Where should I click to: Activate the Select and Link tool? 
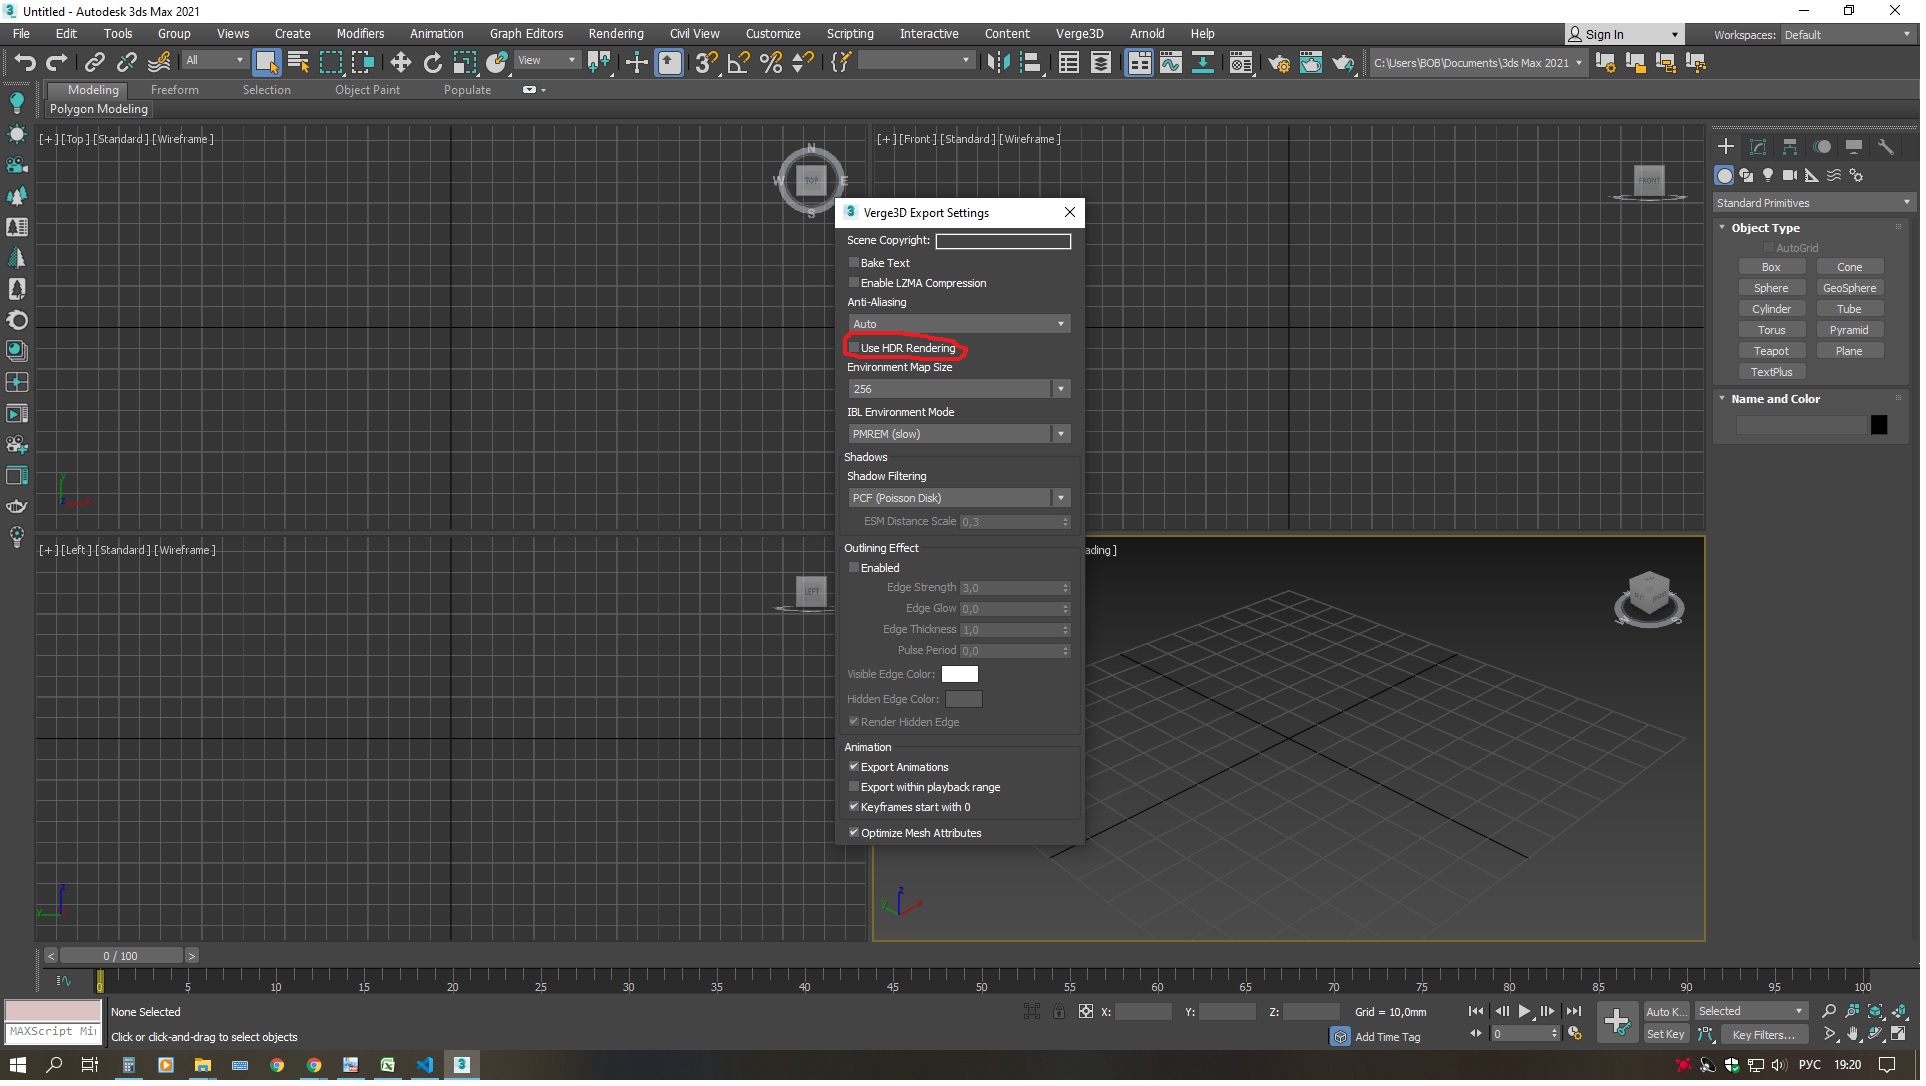coord(95,63)
